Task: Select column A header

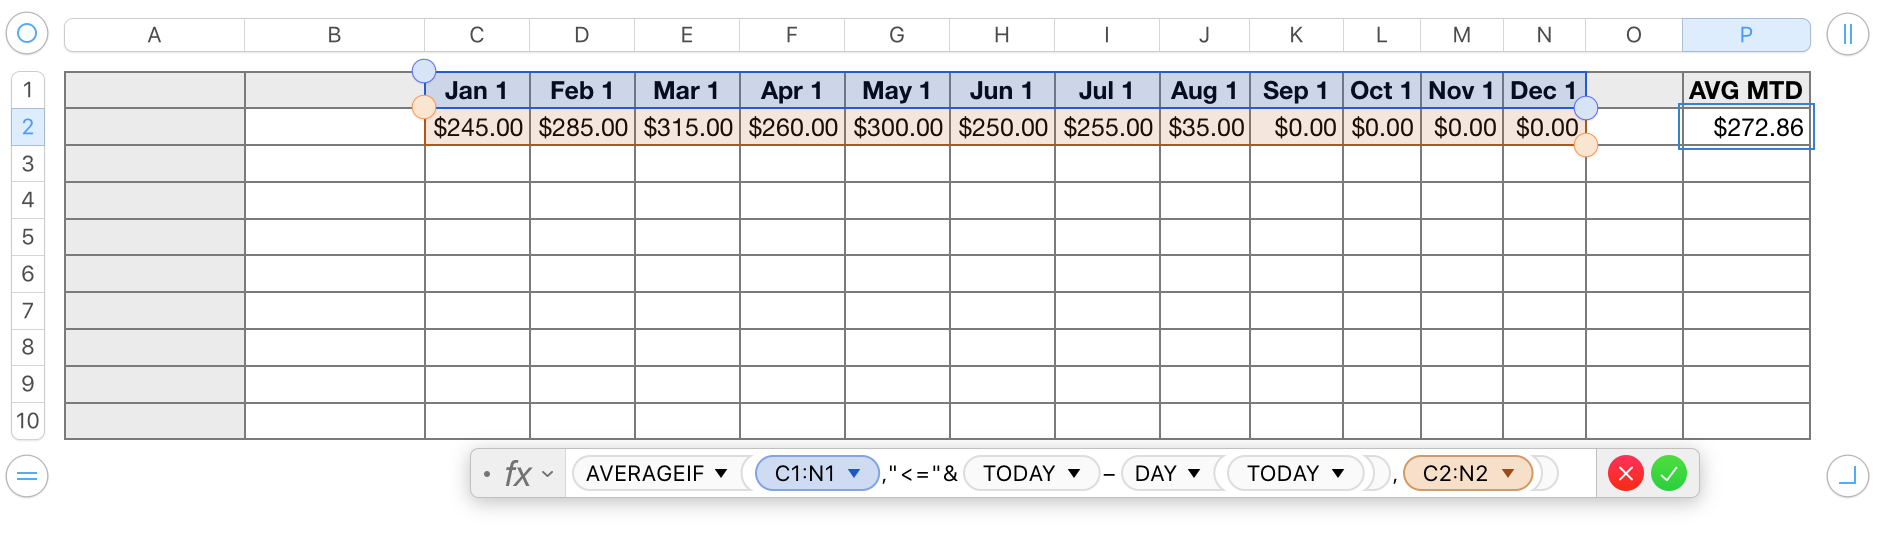Action: (x=154, y=35)
